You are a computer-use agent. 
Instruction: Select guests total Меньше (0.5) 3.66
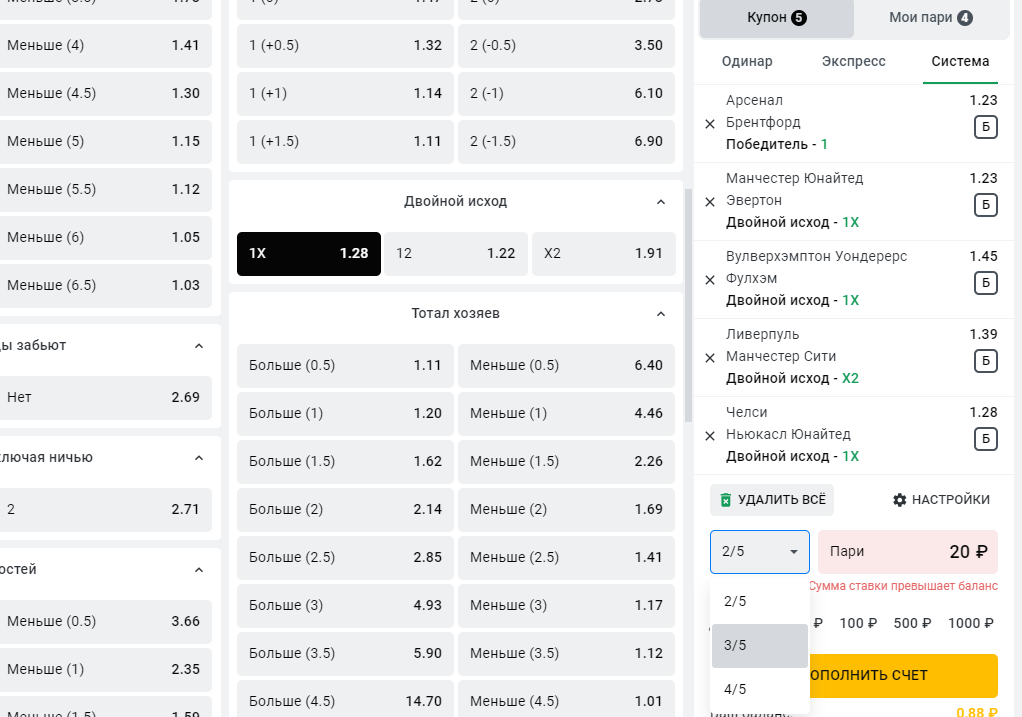104,622
